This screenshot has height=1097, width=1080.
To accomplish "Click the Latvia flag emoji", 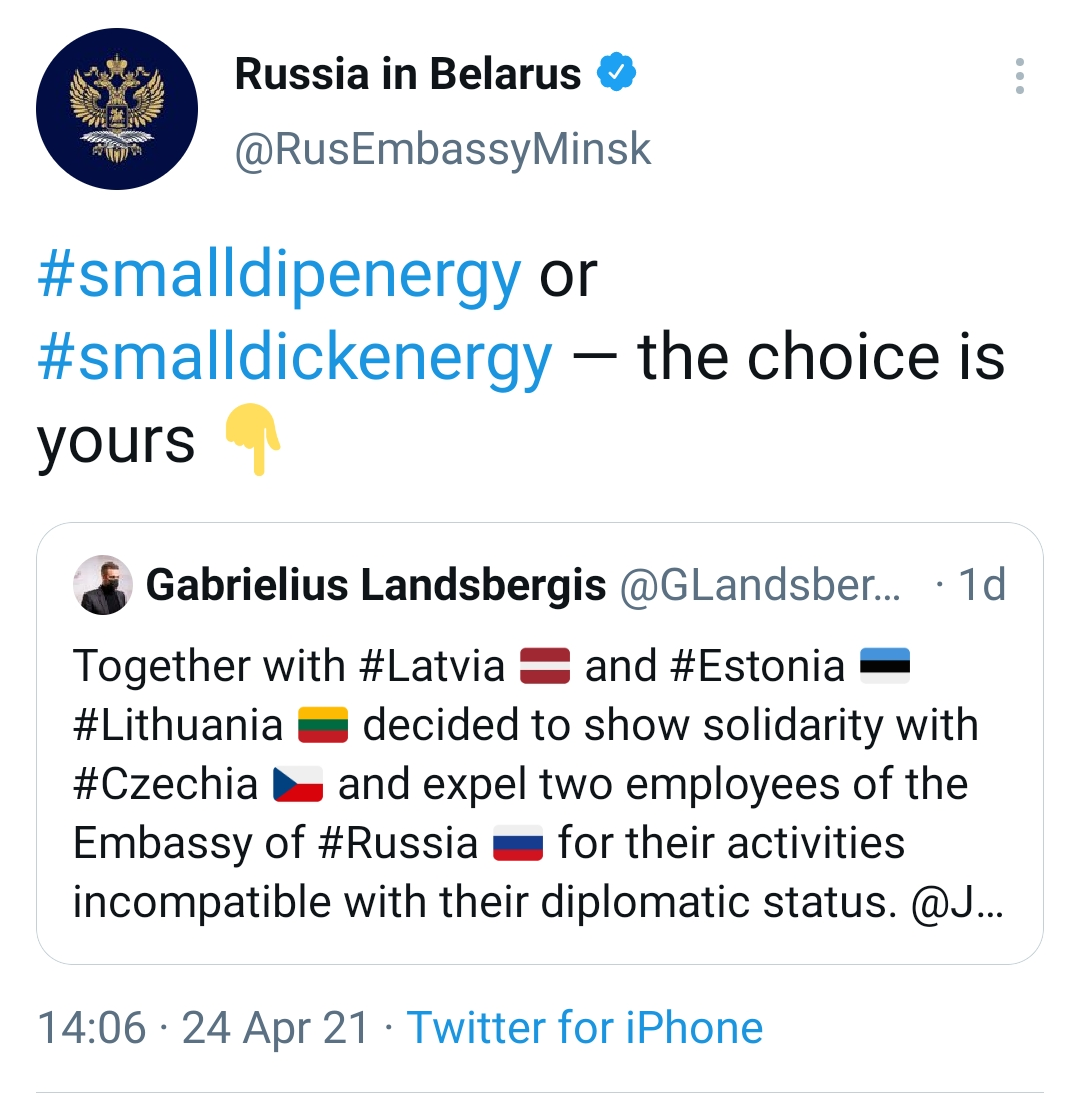I will (x=545, y=665).
